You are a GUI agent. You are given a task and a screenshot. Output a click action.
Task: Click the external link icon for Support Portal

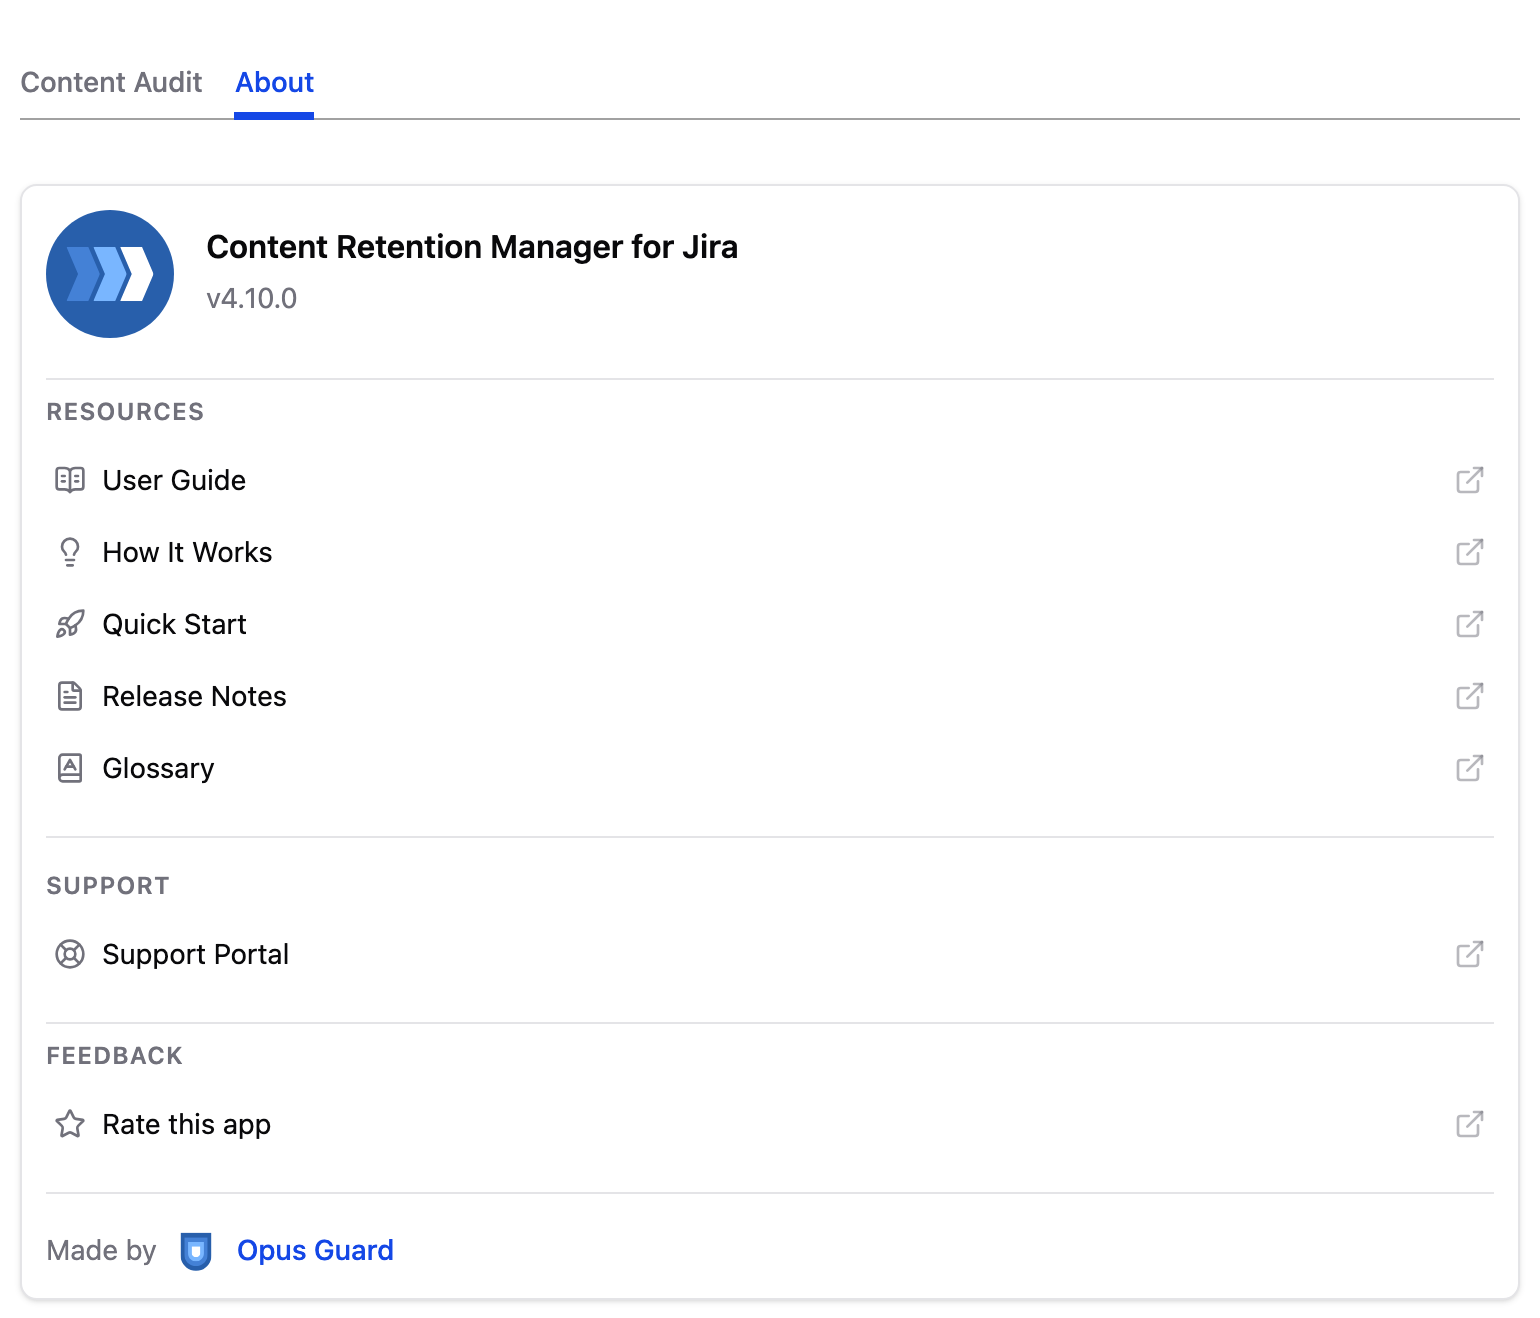pos(1470,954)
